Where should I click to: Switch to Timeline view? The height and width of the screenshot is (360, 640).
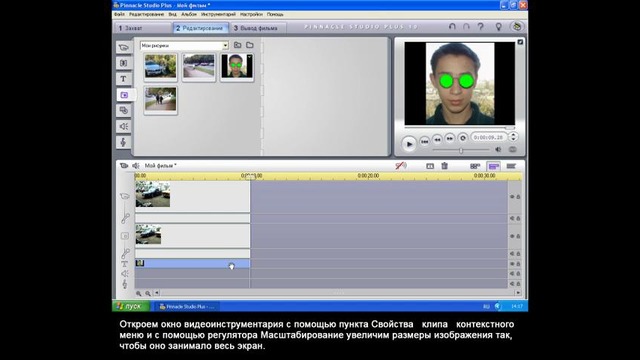[493, 166]
